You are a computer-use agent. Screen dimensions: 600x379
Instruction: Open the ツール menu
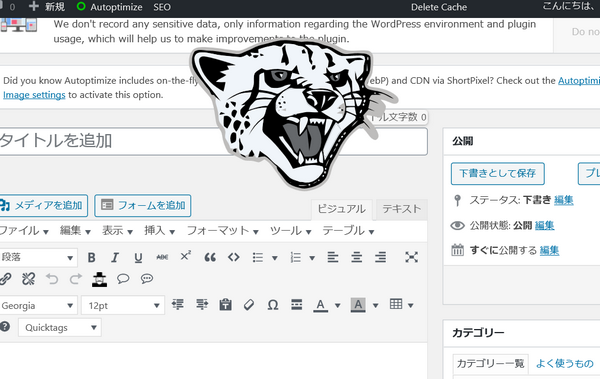click(290, 231)
